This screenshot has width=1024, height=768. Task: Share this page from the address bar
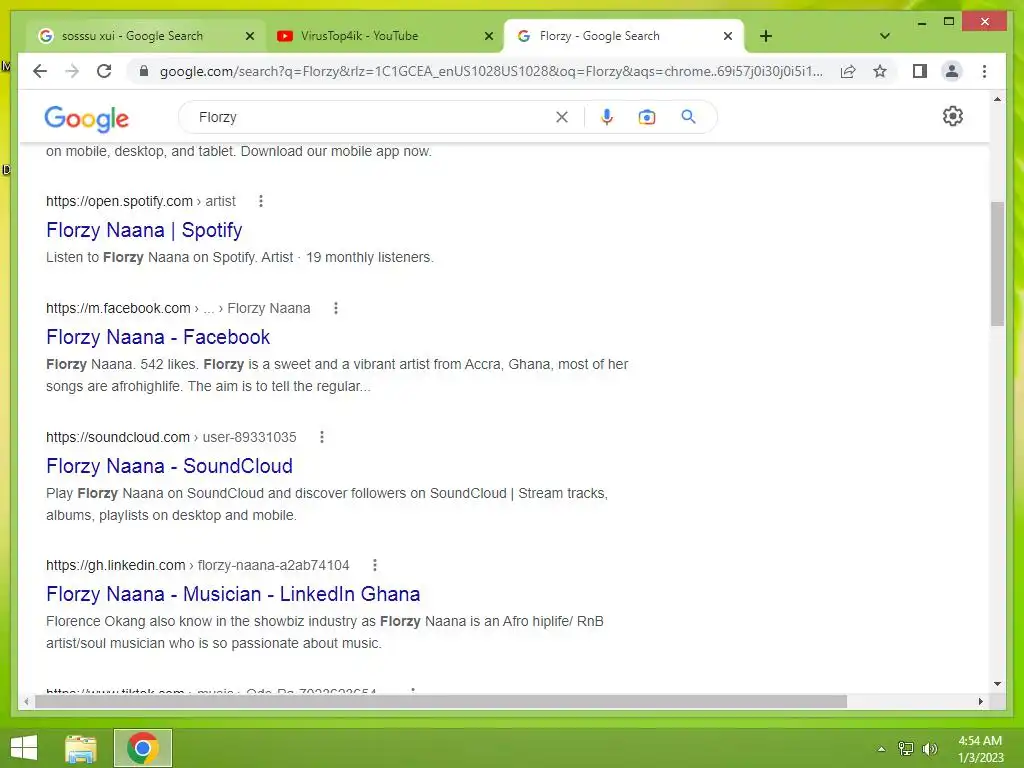pyautogui.click(x=848, y=71)
